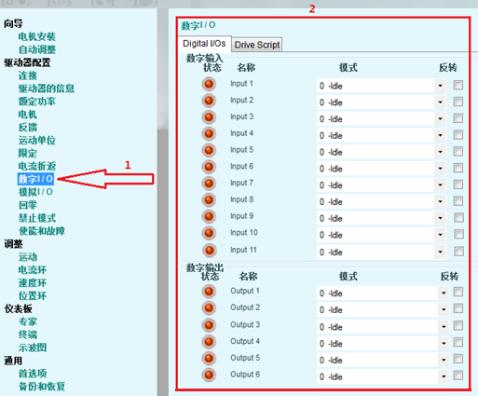Open the 模拟I/O page
Screen dimensions: 478x396
[36, 192]
